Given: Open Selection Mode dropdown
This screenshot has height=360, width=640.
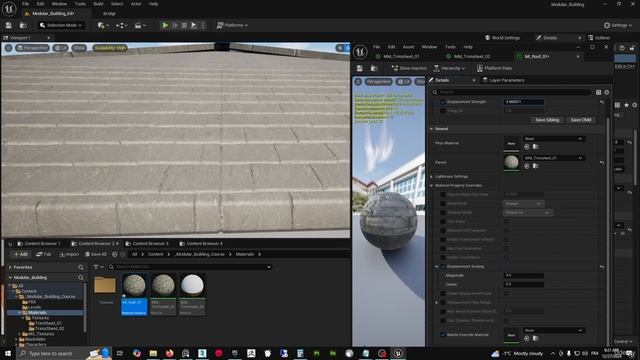Looking at the screenshot, I should [61, 25].
